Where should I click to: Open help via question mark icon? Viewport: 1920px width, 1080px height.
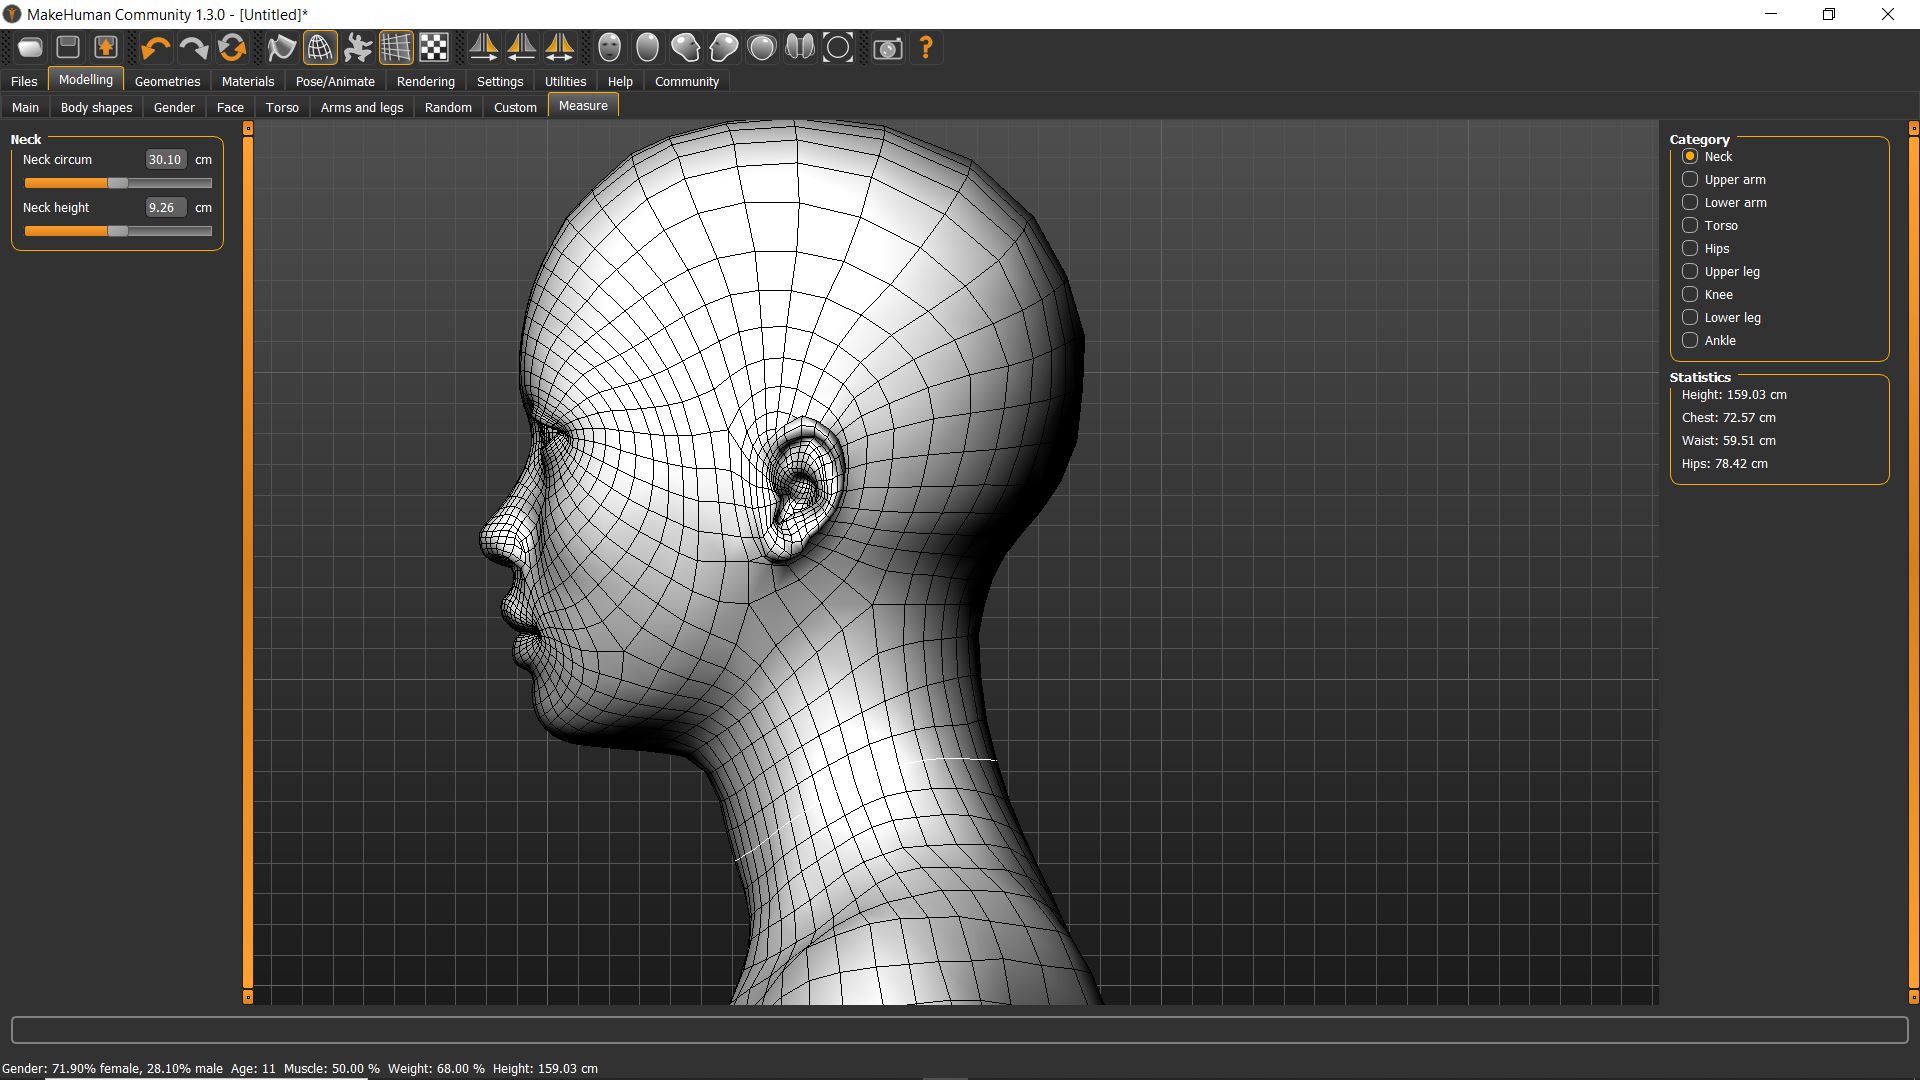tap(926, 48)
